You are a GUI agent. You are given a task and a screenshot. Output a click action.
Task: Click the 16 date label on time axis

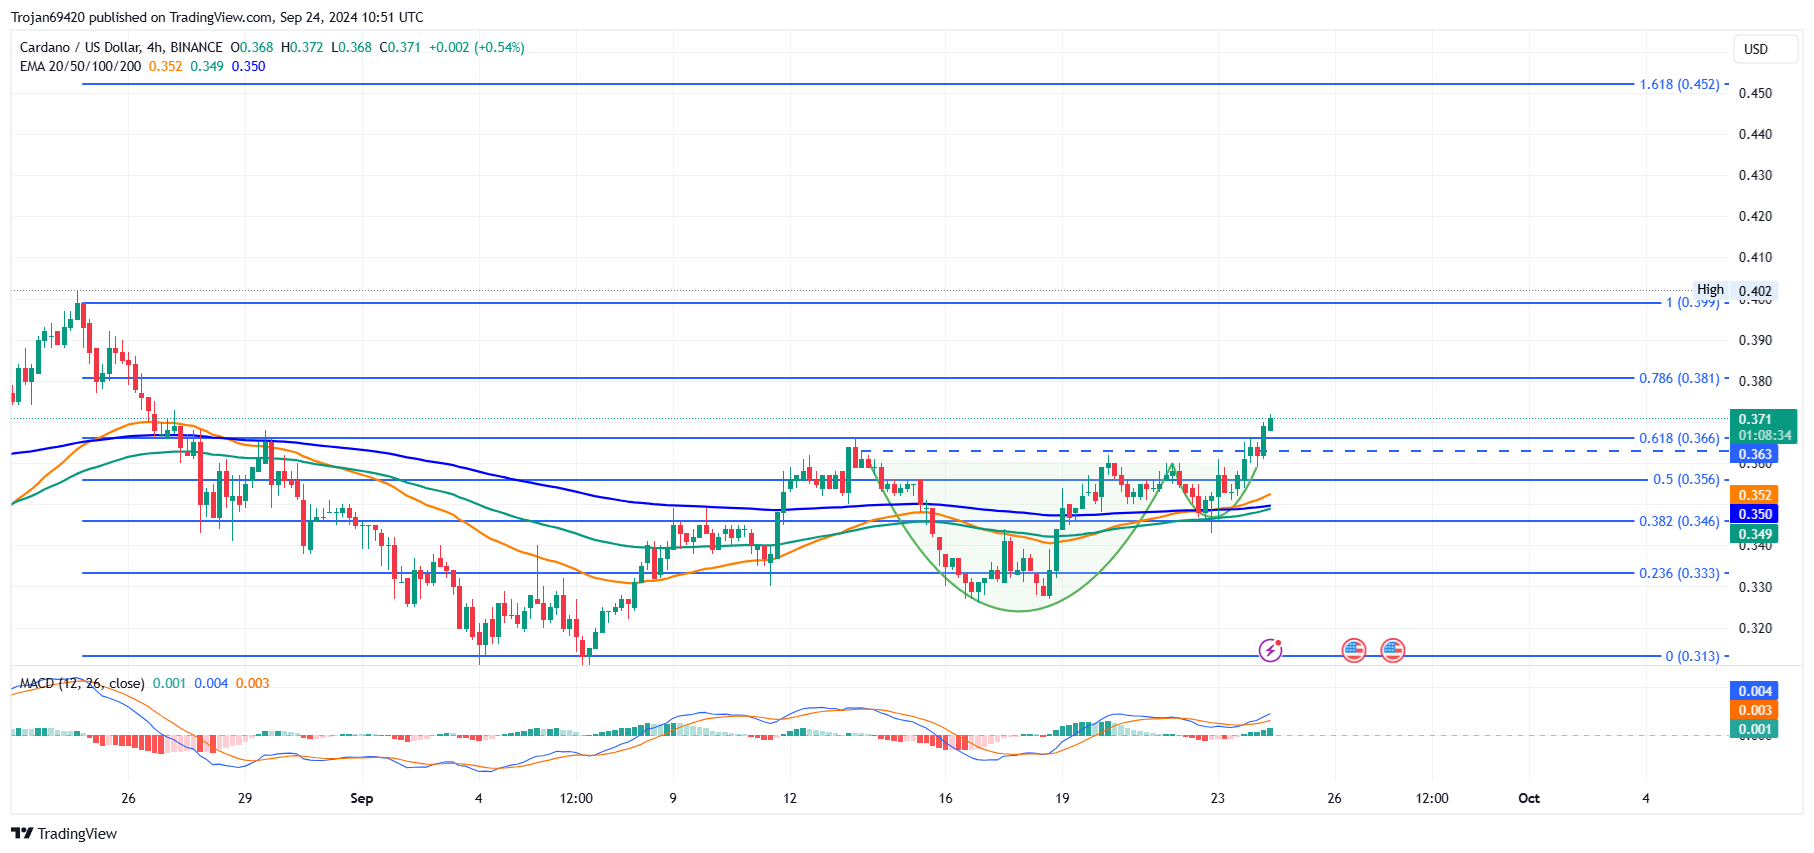946,798
